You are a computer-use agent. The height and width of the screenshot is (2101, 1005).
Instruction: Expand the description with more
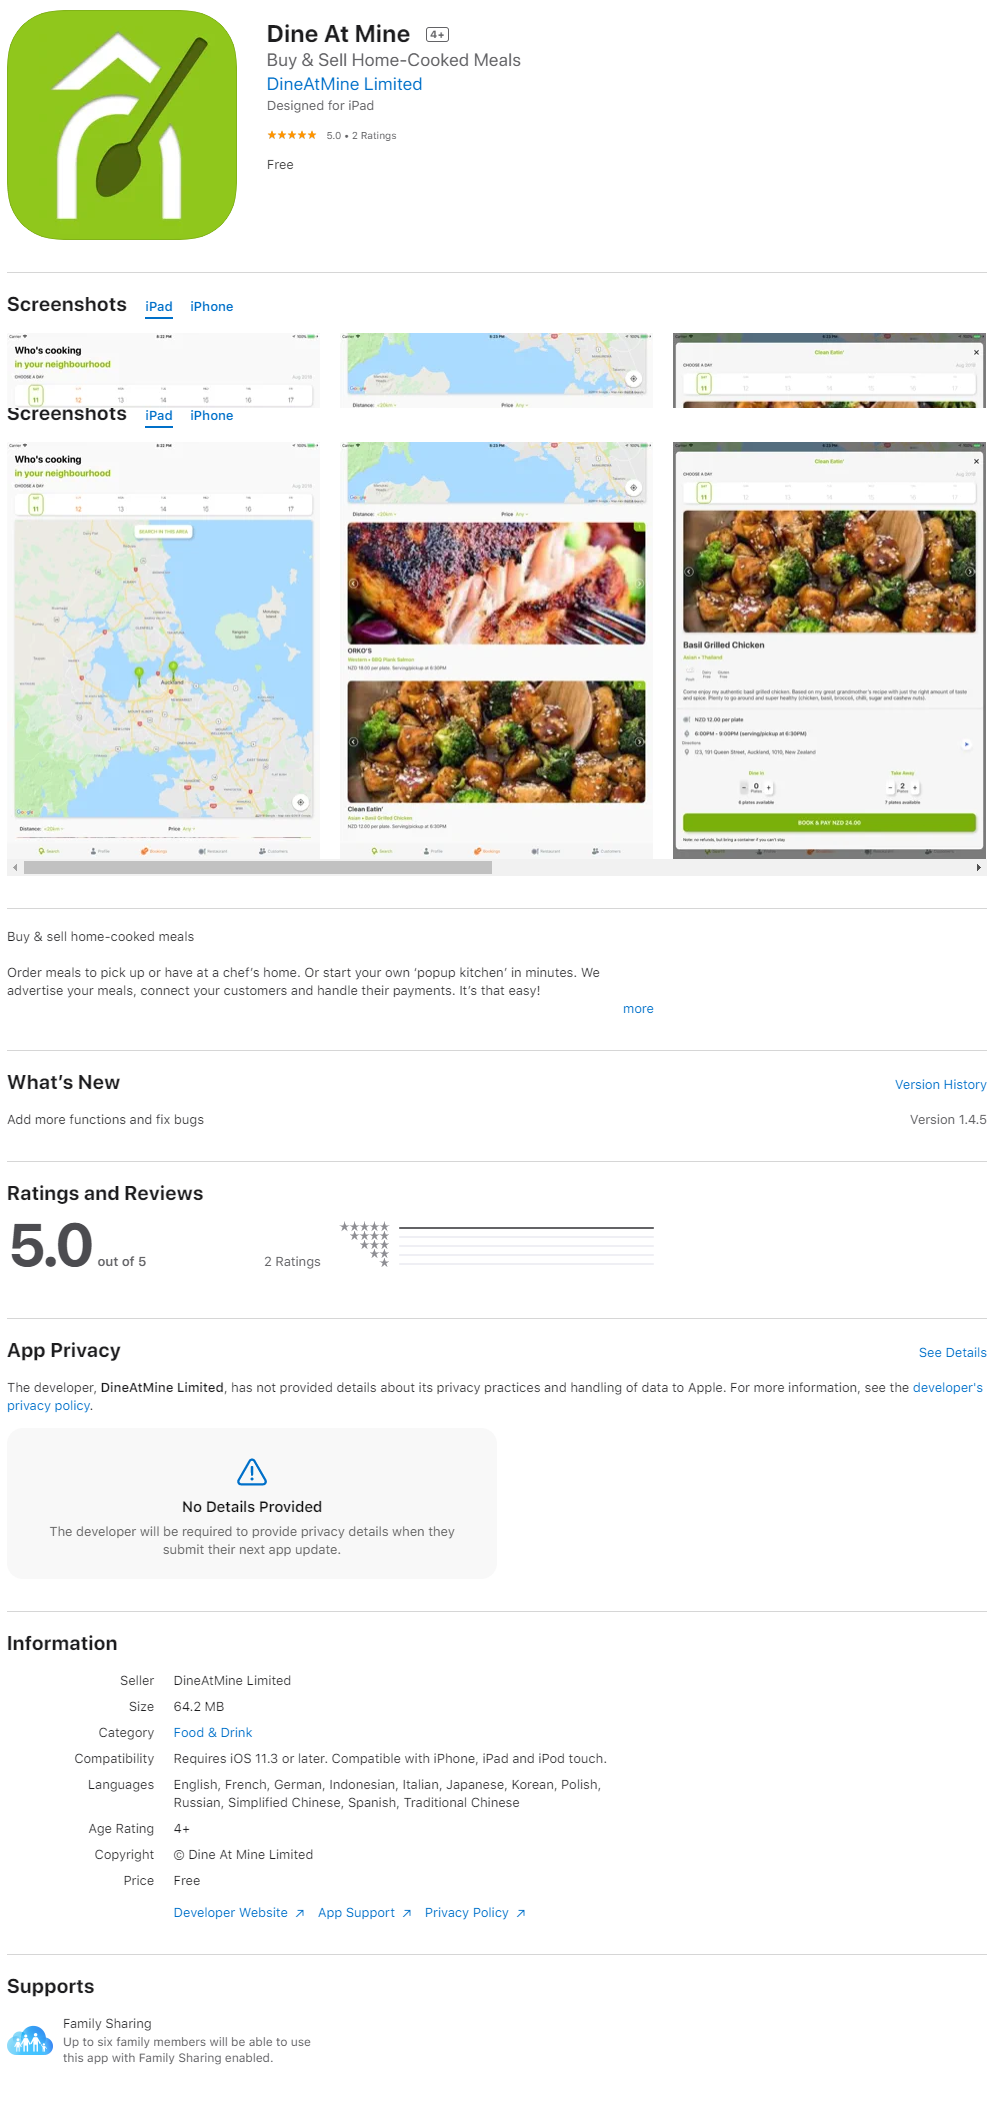click(x=638, y=1009)
